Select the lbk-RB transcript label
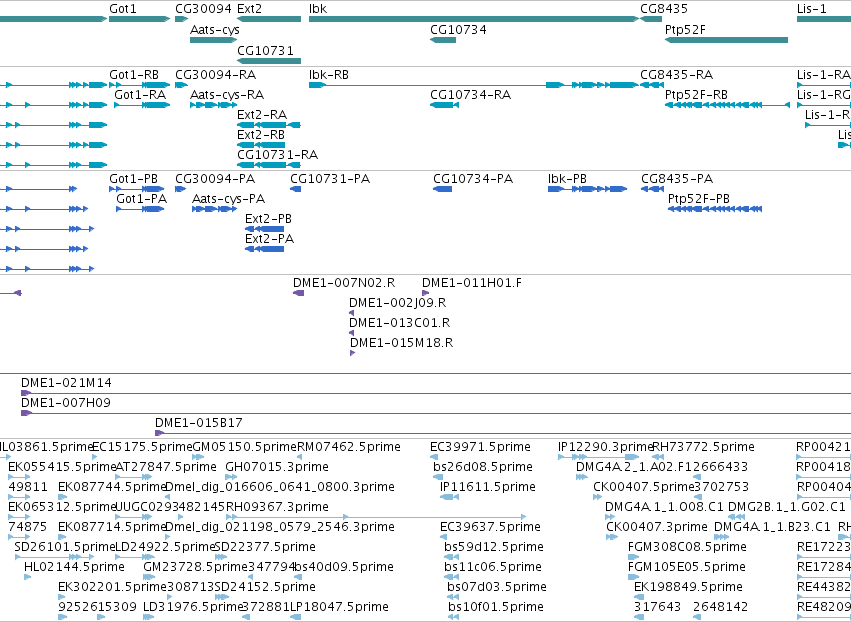 pyautogui.click(x=329, y=74)
